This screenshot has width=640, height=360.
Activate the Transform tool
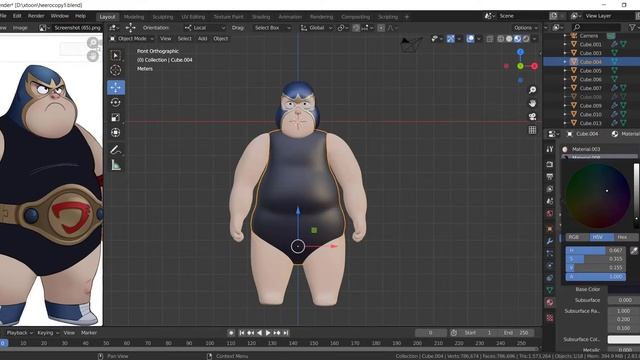(116, 133)
